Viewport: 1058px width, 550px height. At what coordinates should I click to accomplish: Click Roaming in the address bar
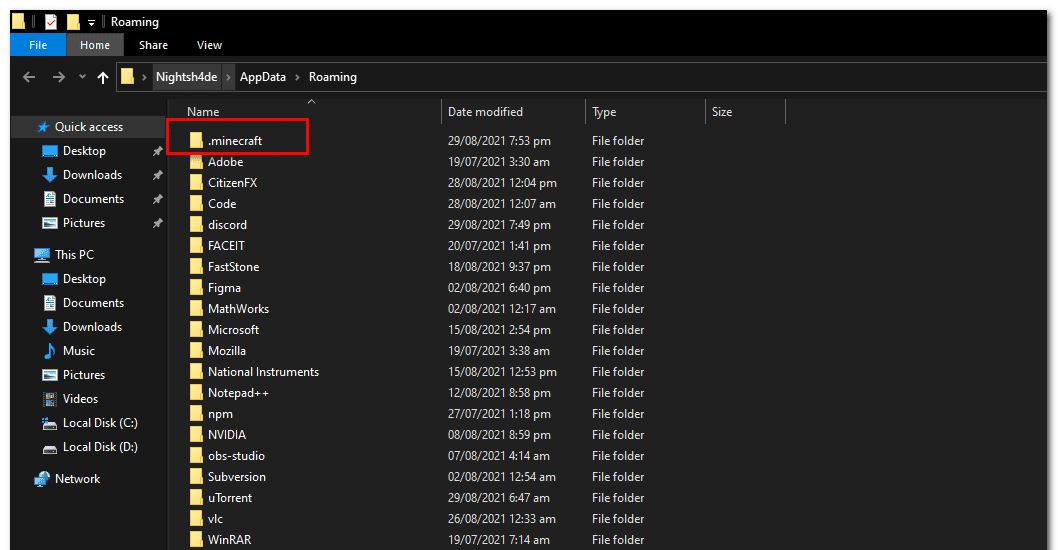(333, 77)
